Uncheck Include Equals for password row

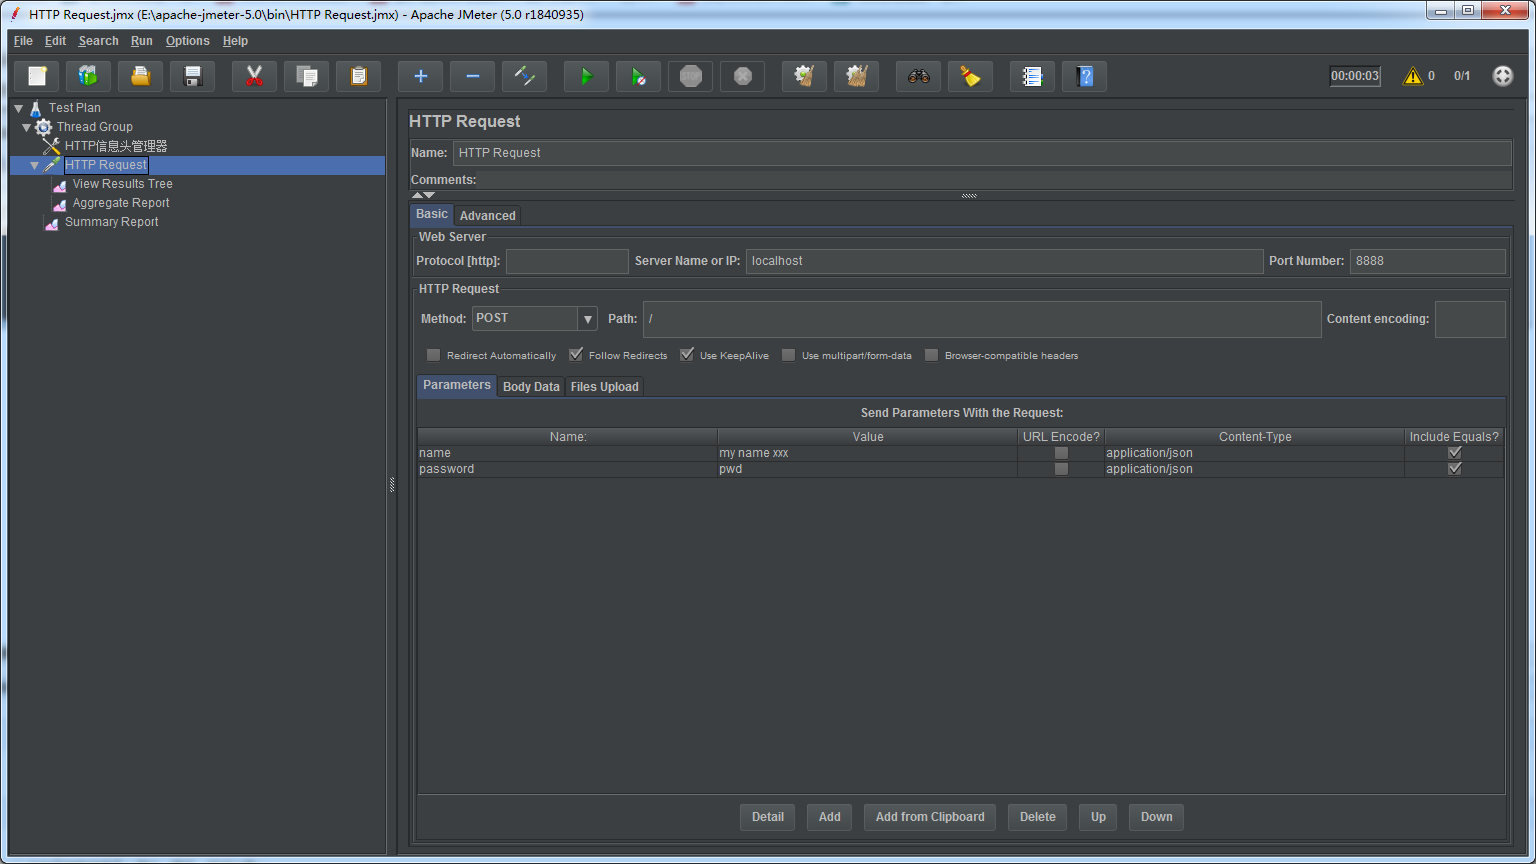point(1454,469)
